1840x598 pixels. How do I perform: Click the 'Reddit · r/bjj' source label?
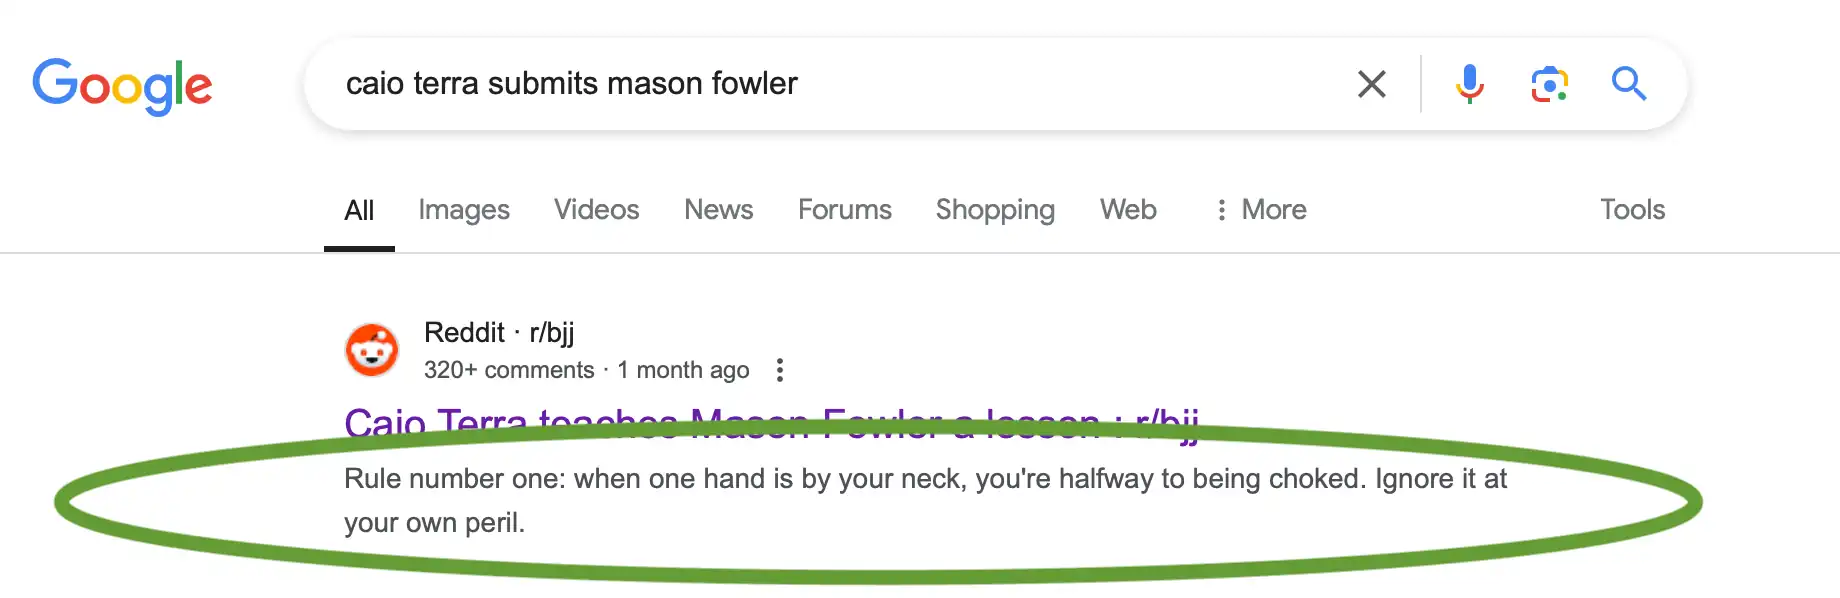click(x=500, y=332)
